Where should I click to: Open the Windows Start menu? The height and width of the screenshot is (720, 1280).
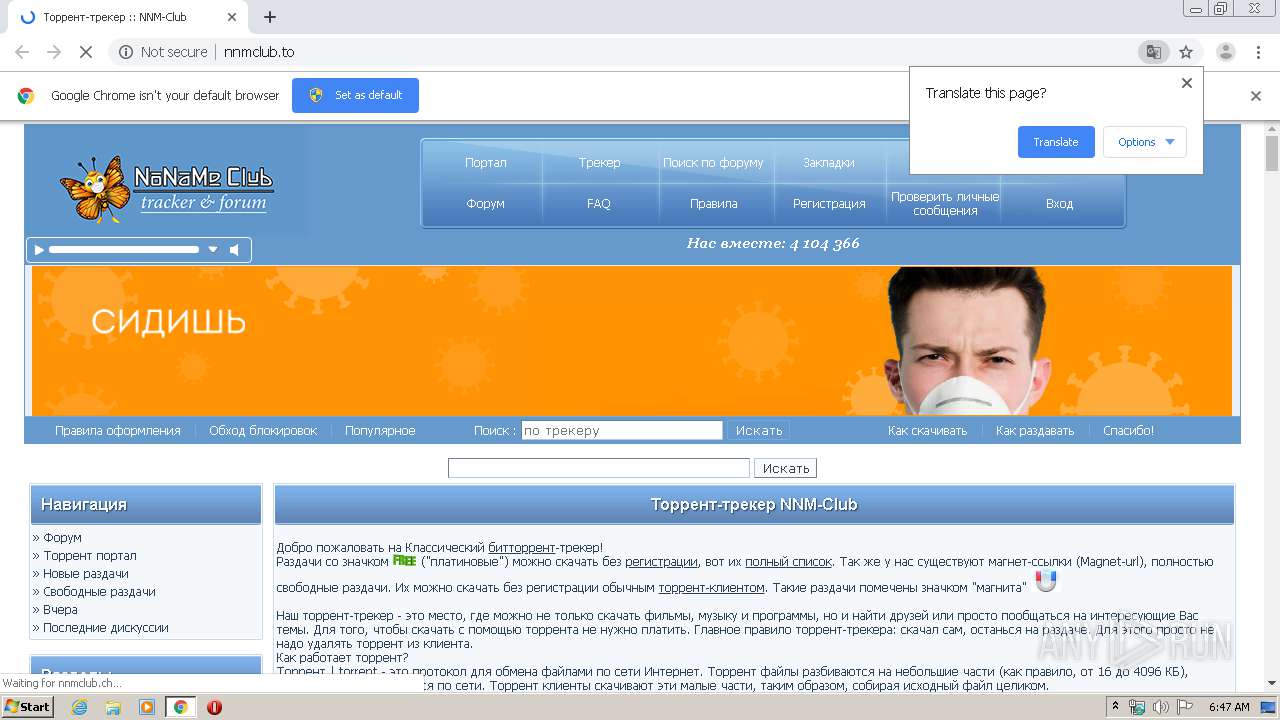(28, 707)
